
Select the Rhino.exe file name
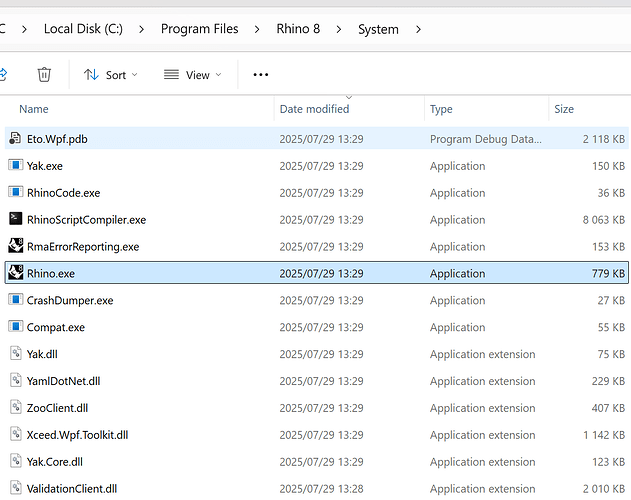point(51,273)
